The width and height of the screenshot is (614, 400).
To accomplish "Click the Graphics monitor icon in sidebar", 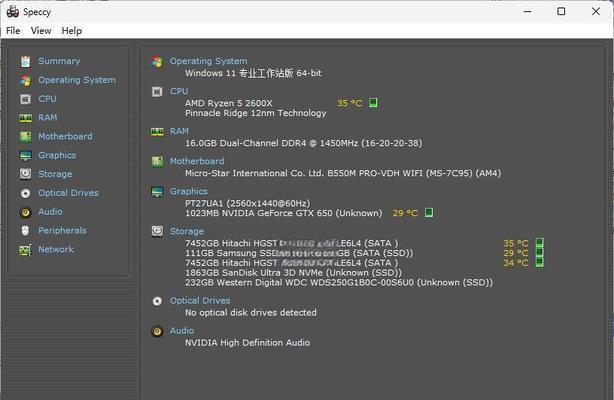I will [x=25, y=156].
